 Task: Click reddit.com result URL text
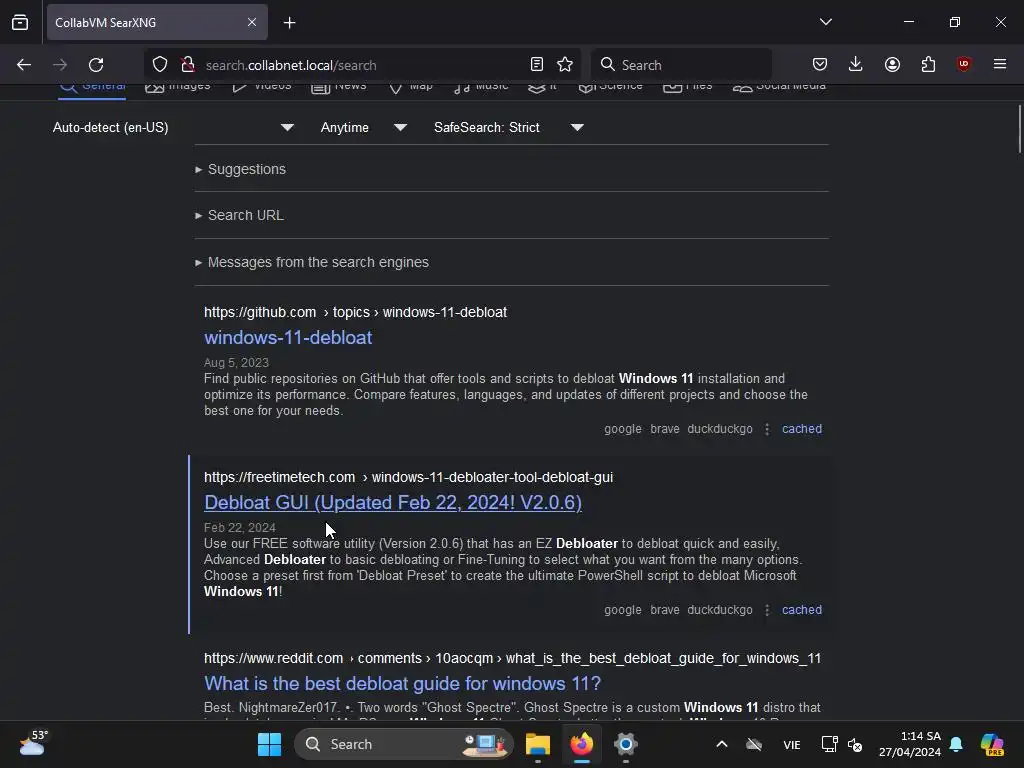(512, 658)
